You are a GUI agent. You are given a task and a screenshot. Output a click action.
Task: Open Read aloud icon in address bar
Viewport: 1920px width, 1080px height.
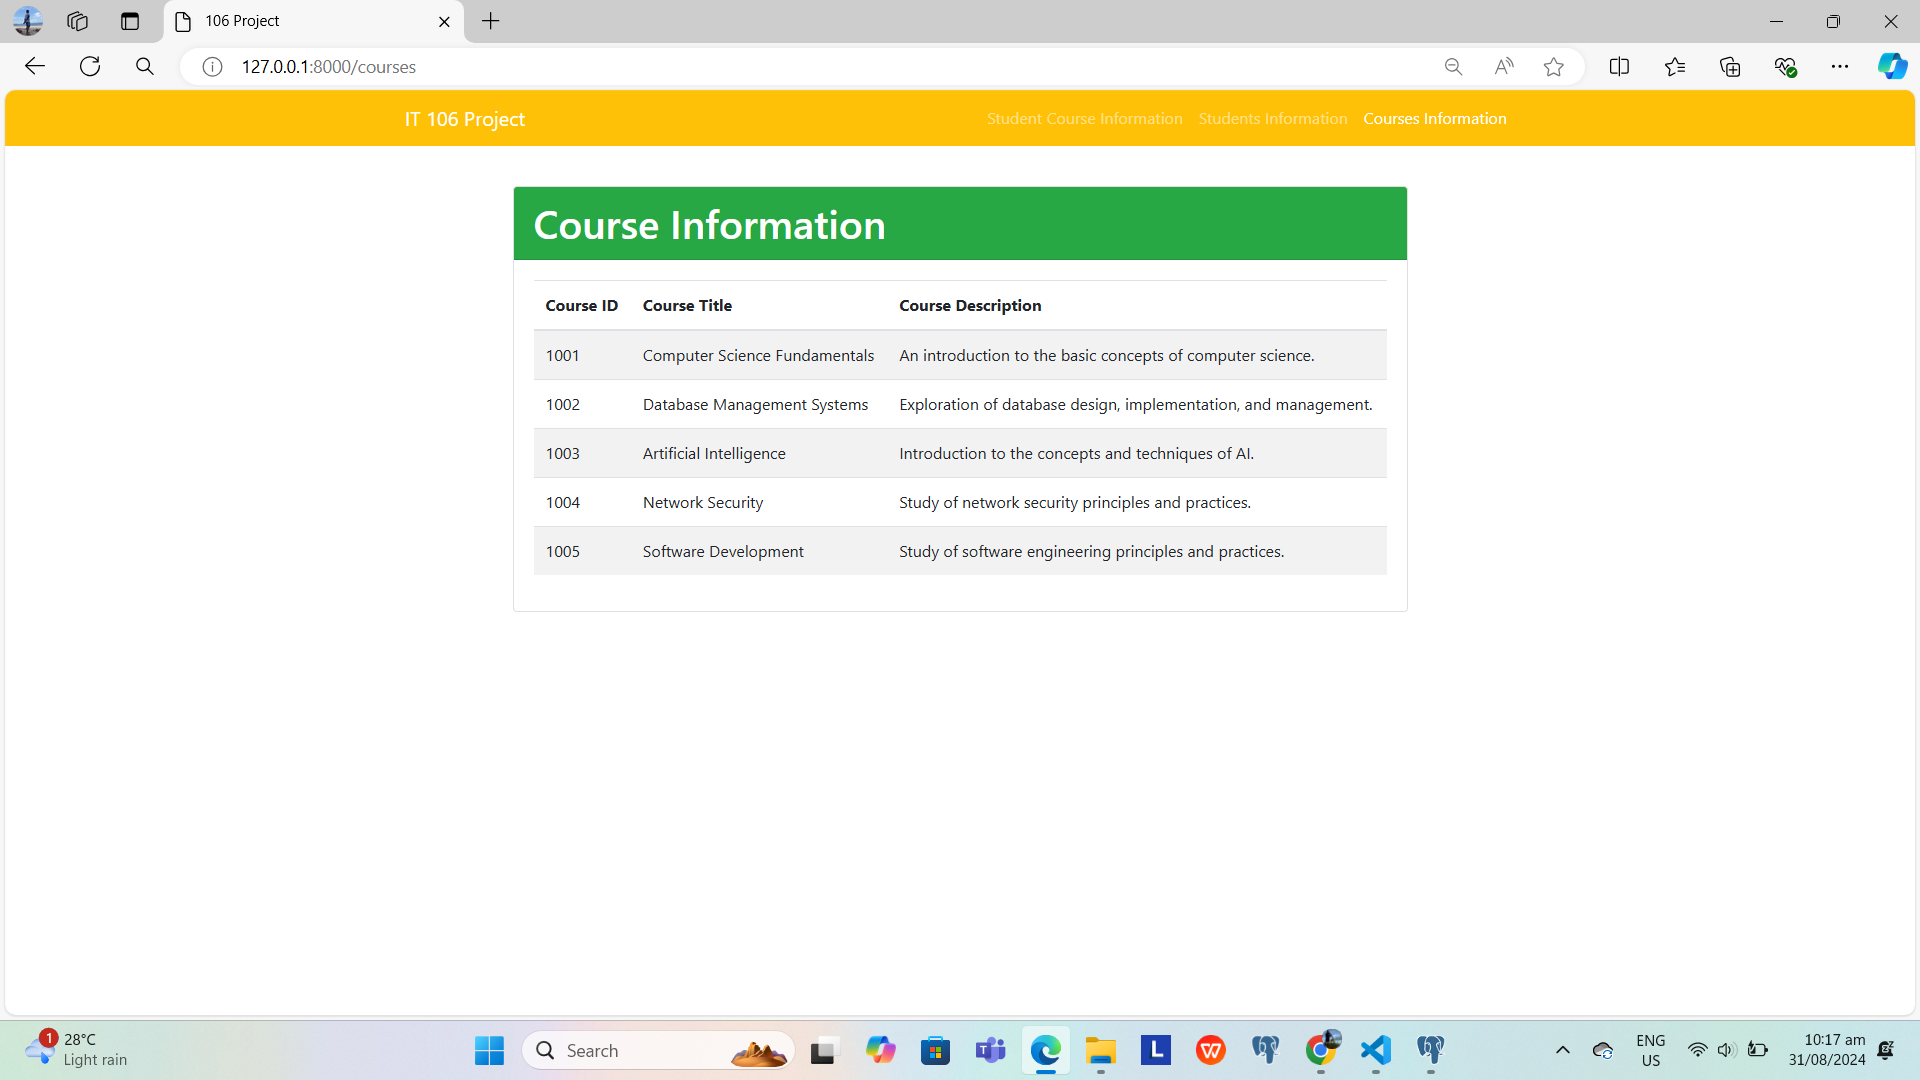coord(1503,67)
